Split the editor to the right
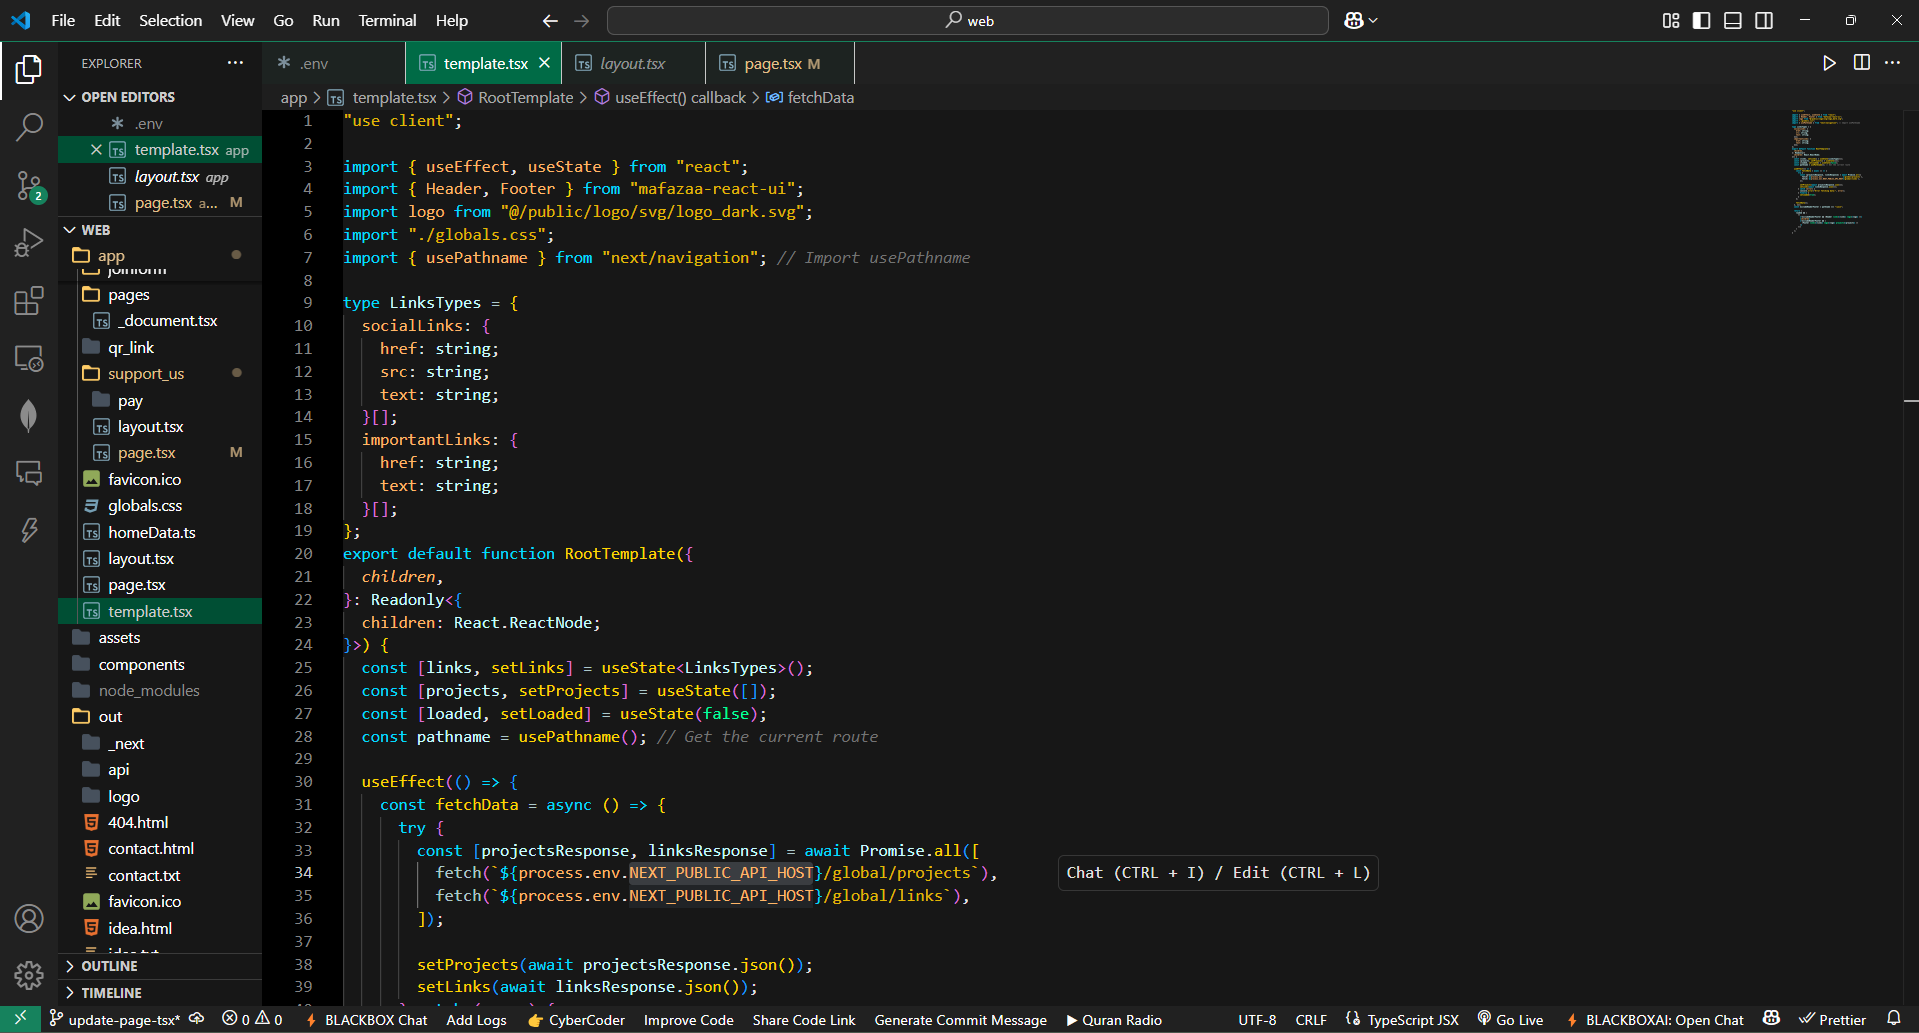Image resolution: width=1919 pixels, height=1033 pixels. click(1861, 63)
